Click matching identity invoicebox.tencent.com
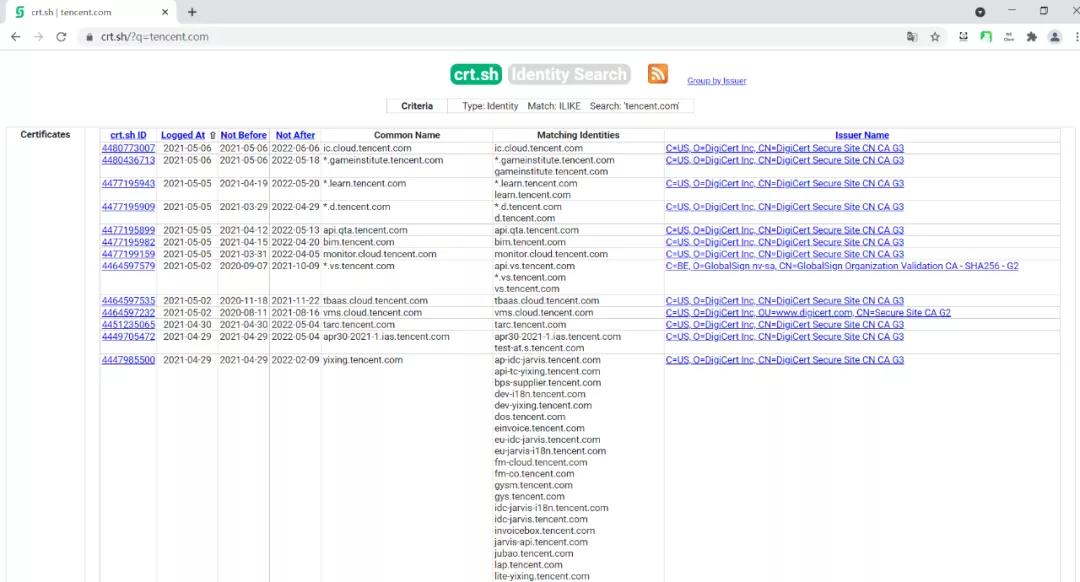The image size is (1080, 582). click(544, 530)
